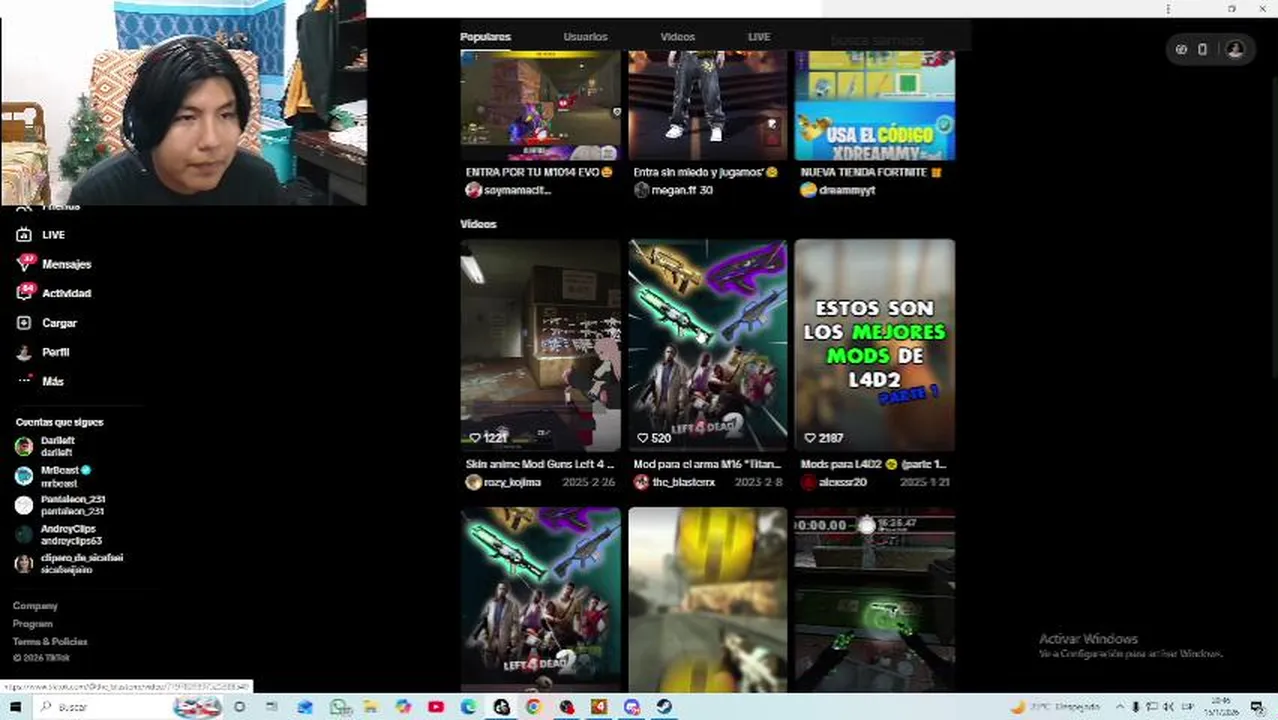Click heart icon on the 520-likes video
1278x720 pixels.
[642, 438]
